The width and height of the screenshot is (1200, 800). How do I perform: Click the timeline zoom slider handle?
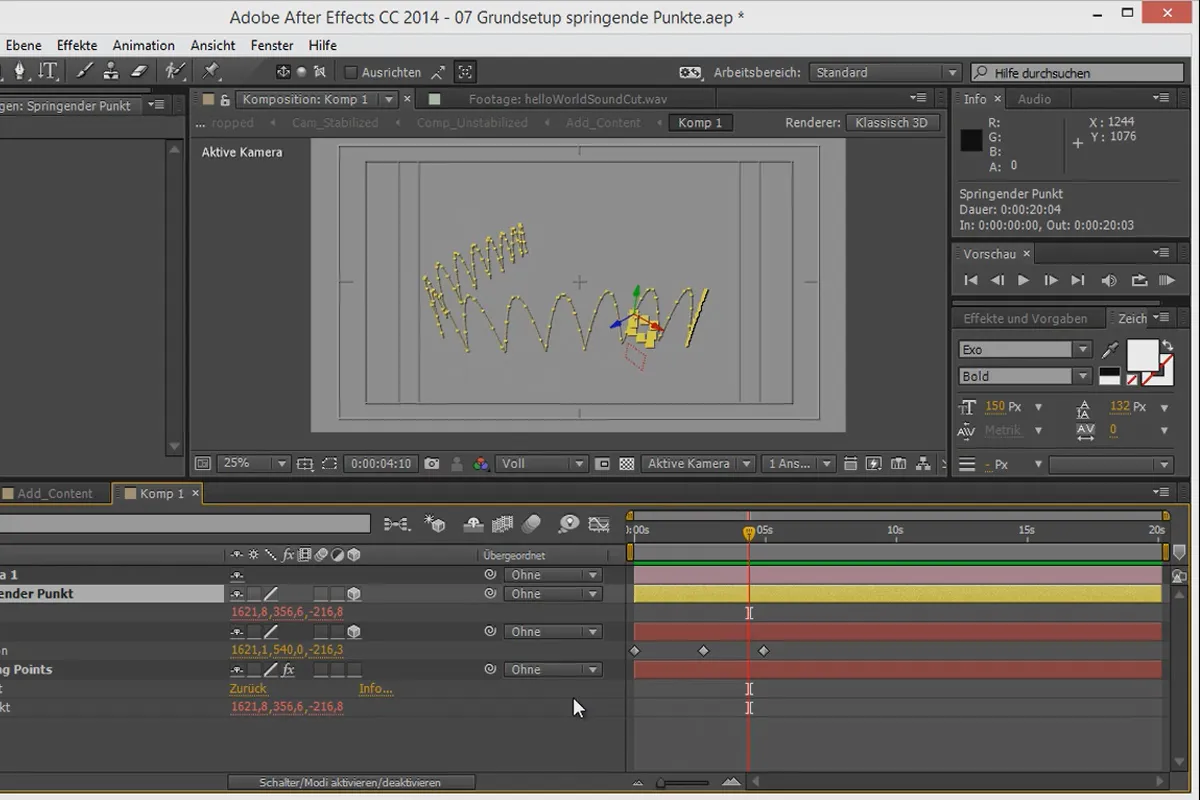click(660, 783)
